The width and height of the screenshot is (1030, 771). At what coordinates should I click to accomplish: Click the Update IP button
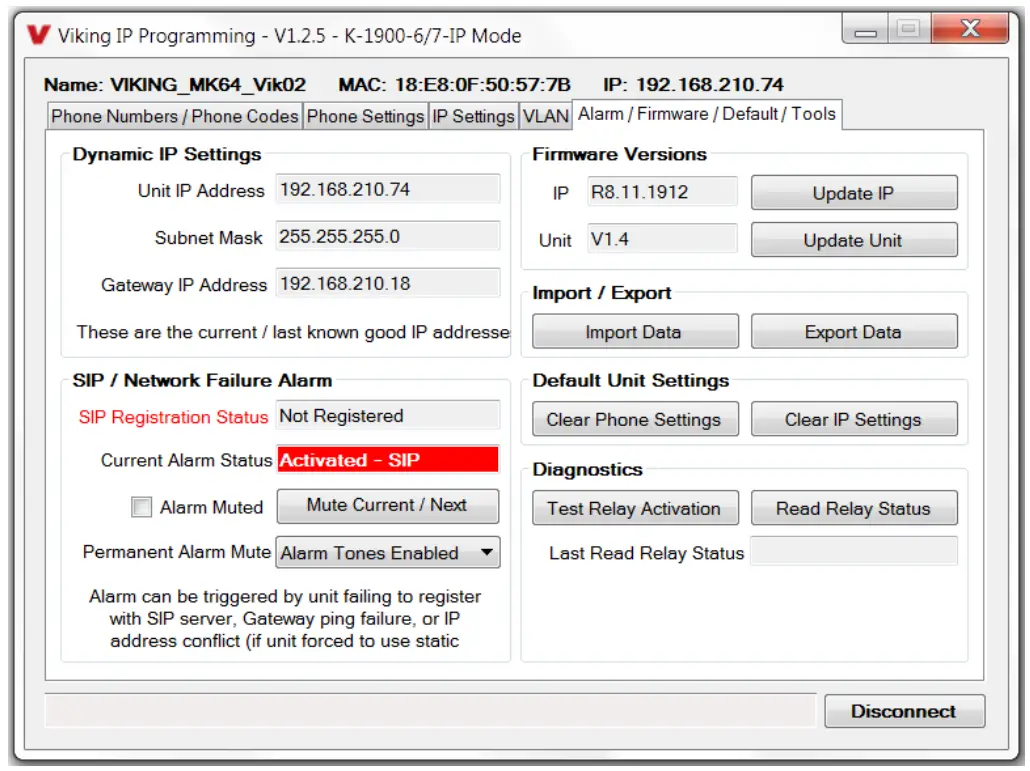854,193
